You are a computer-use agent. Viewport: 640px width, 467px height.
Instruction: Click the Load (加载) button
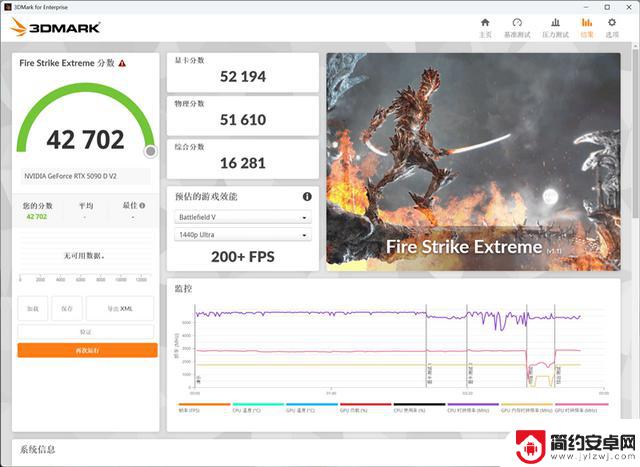coord(33,308)
